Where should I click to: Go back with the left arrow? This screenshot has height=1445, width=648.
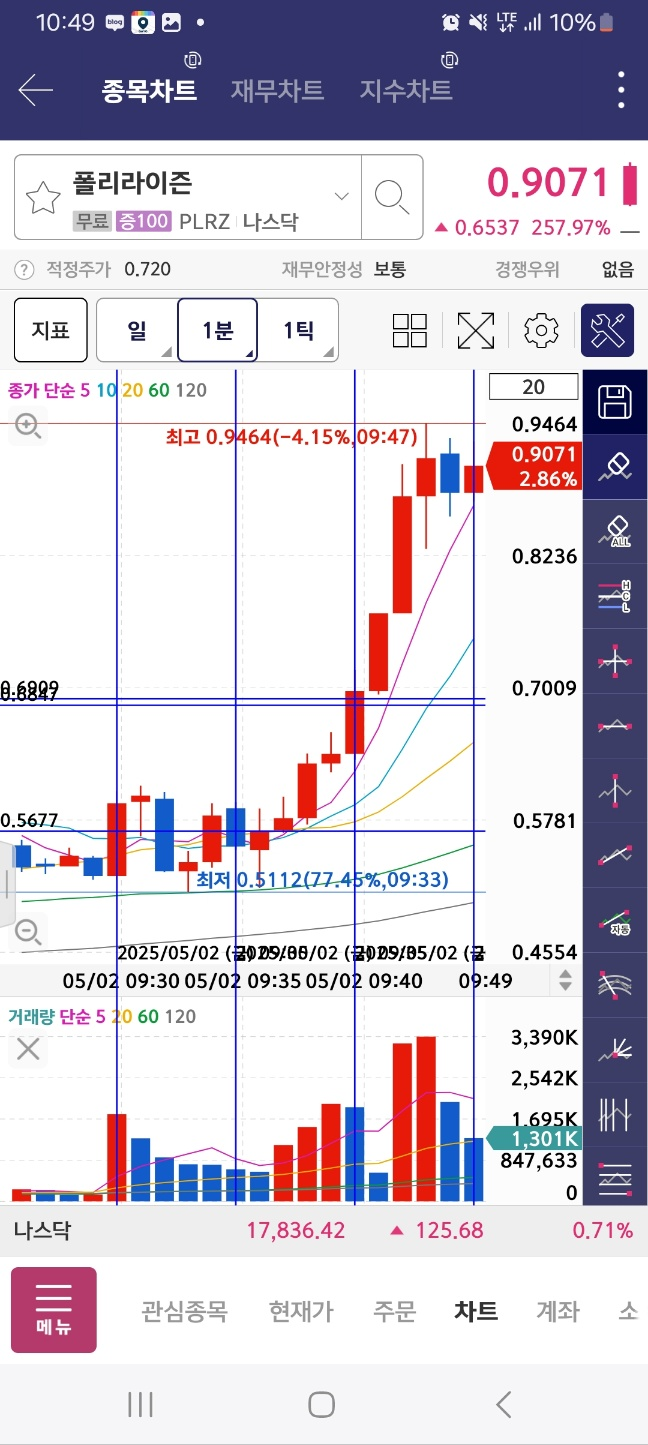[x=35, y=91]
